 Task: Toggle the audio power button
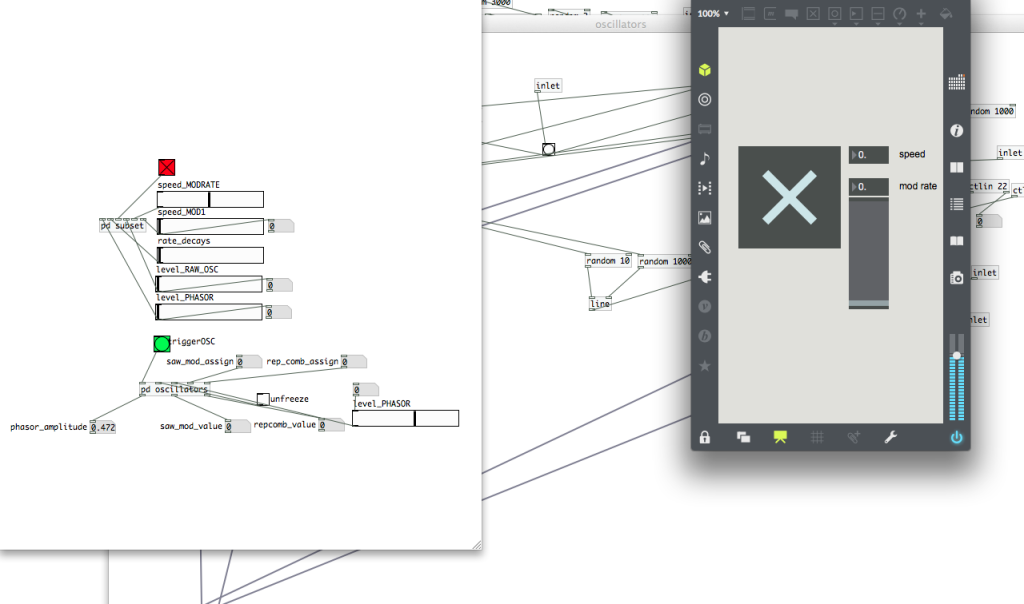(x=956, y=437)
